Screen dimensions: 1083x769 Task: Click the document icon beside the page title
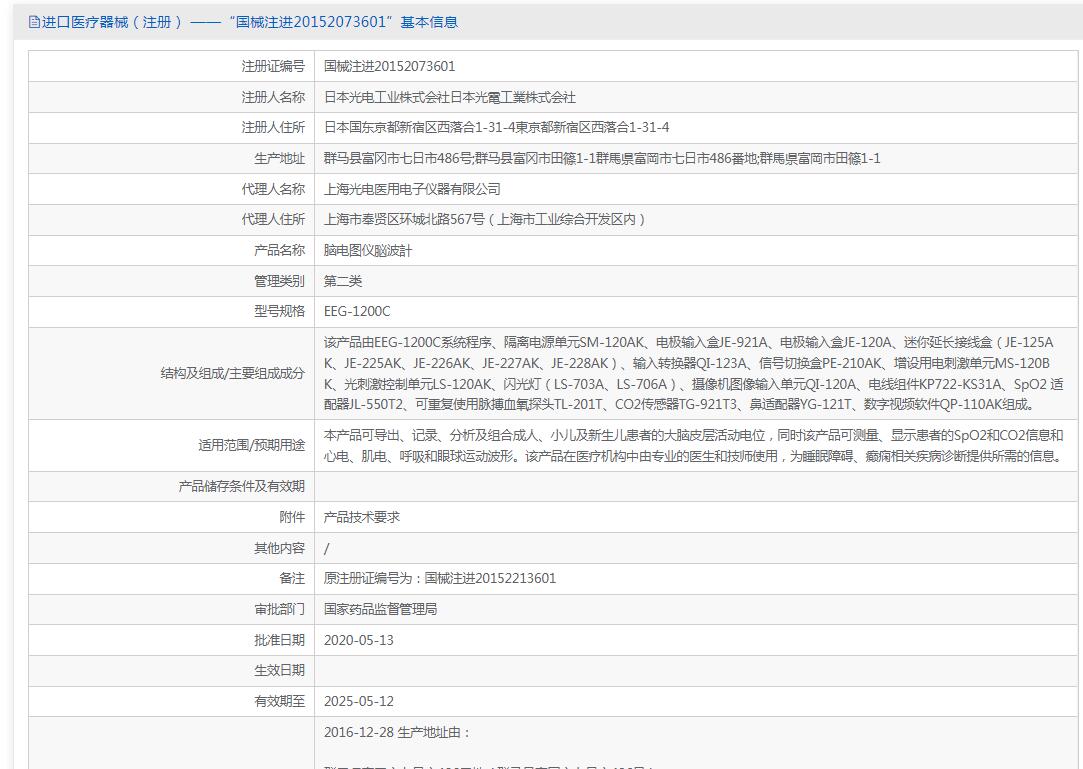pos(34,22)
